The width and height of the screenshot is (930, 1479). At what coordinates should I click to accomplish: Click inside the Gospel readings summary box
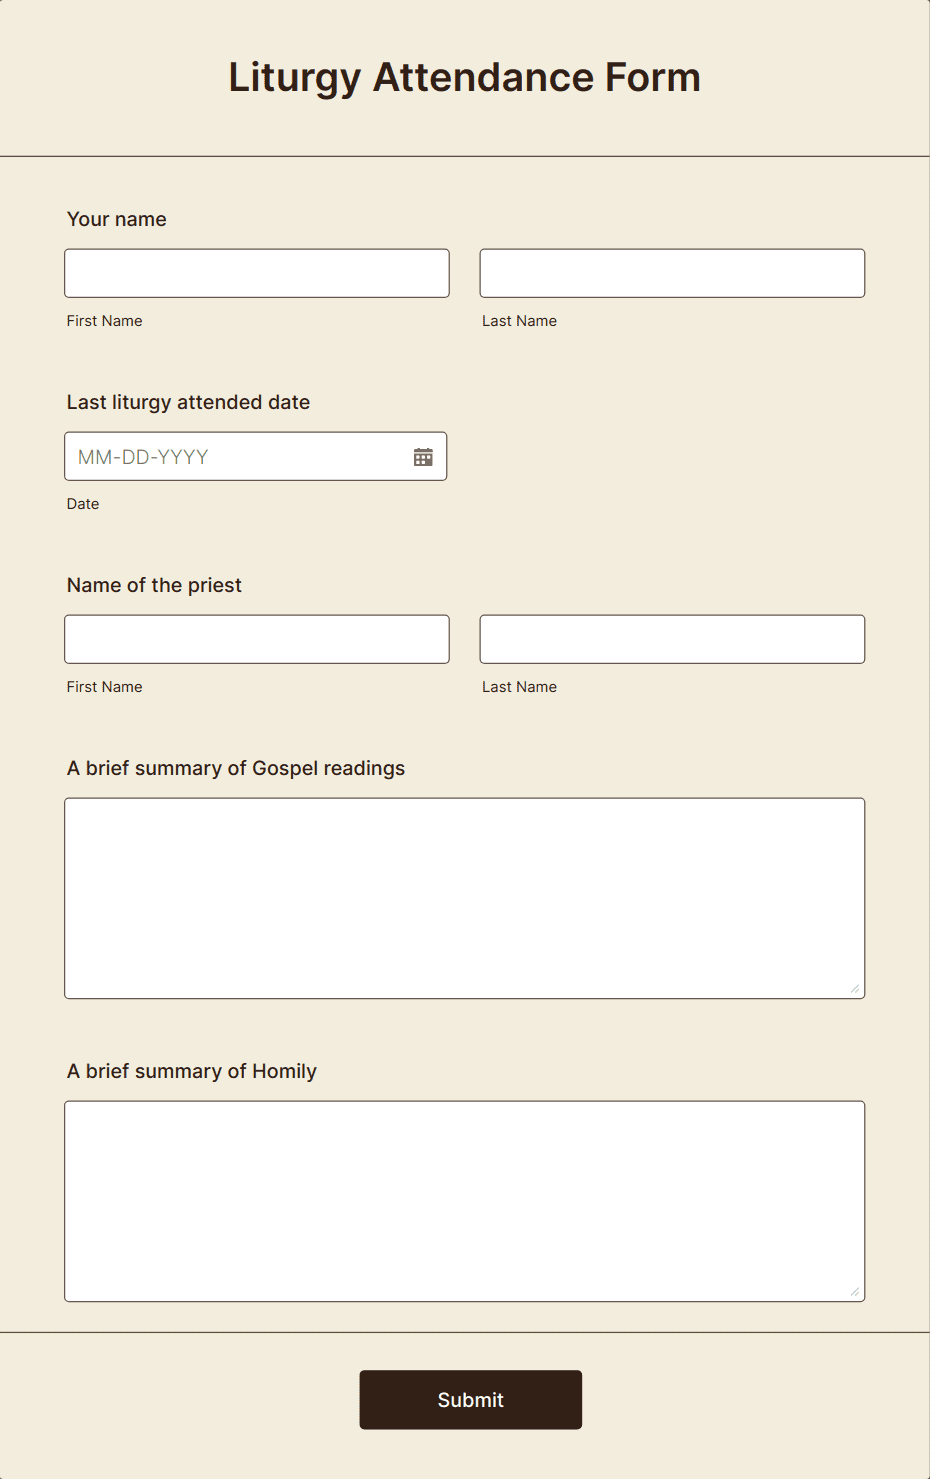click(464, 898)
